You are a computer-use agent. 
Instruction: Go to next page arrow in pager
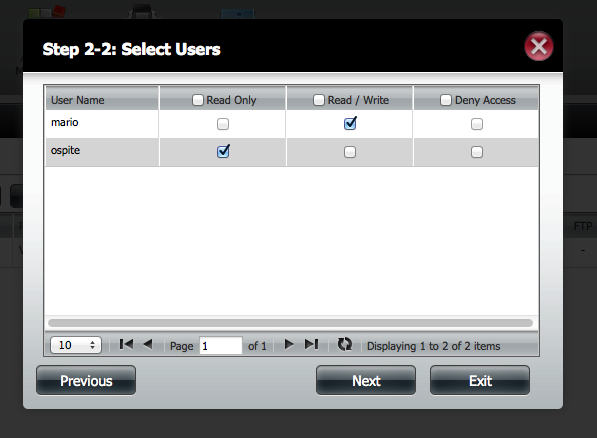tap(289, 344)
